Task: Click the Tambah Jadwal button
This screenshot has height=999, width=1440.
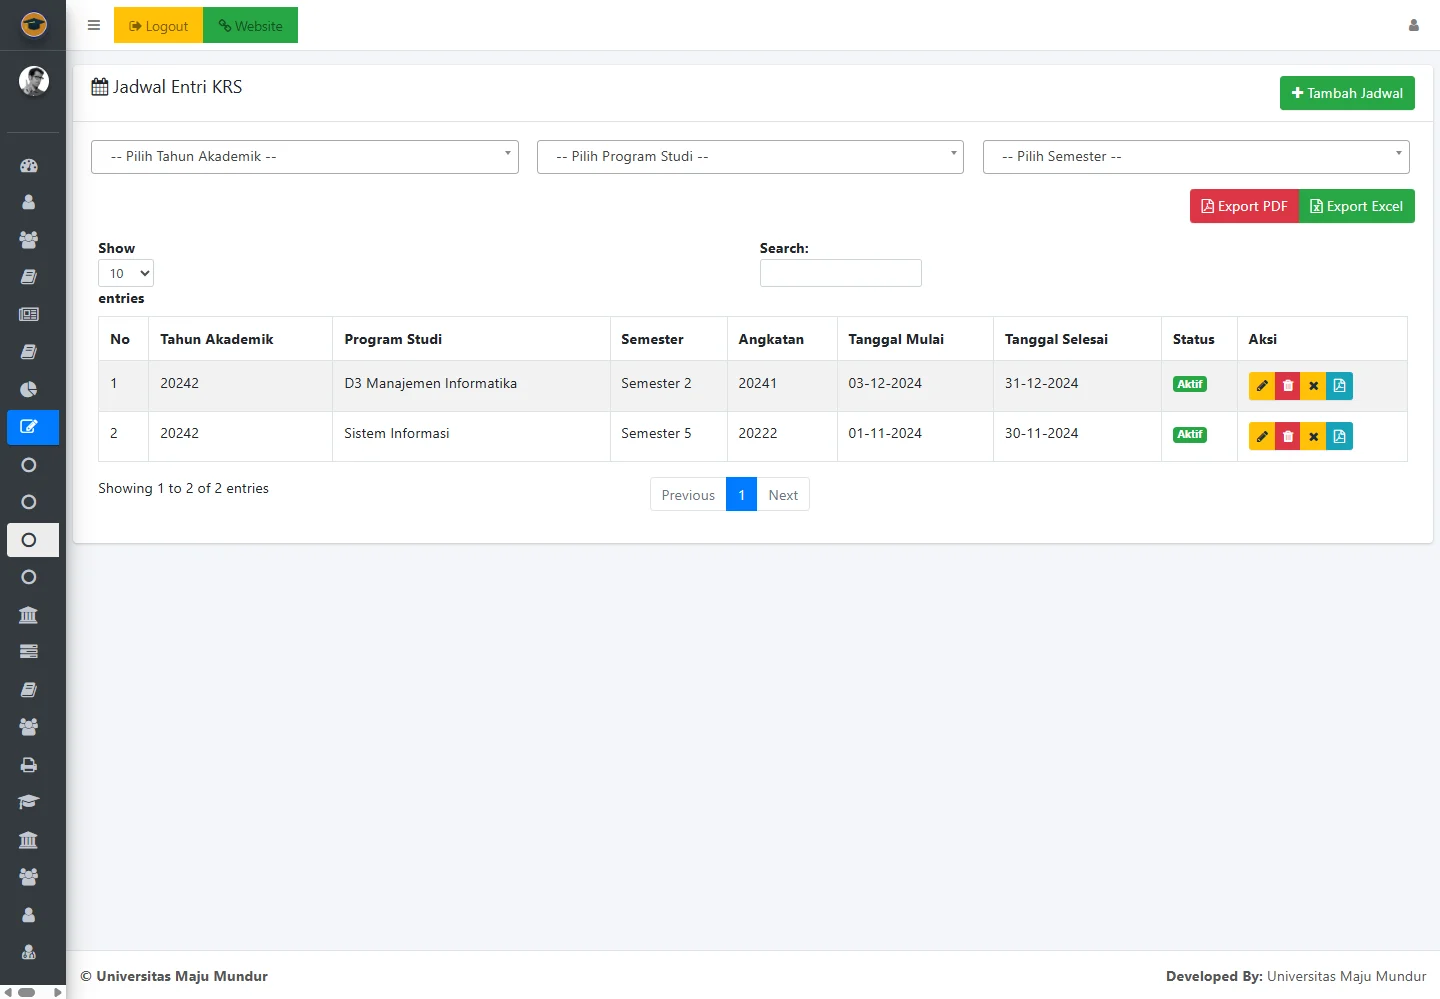Action: [1347, 93]
